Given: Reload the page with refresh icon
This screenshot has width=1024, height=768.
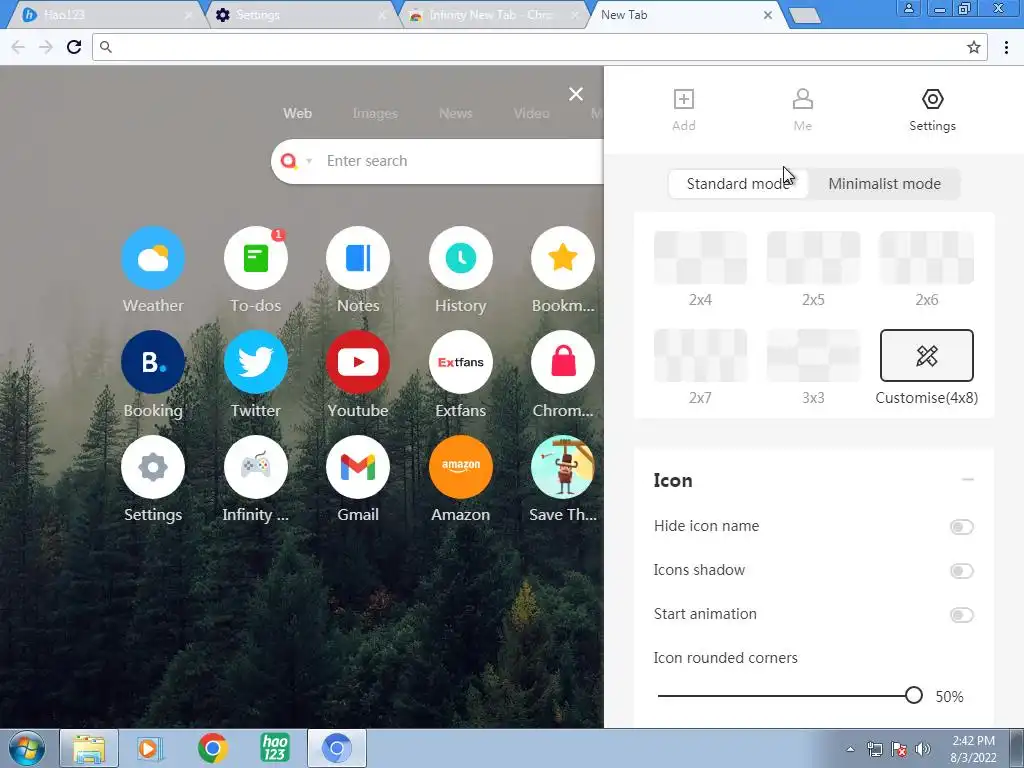Looking at the screenshot, I should (x=74, y=47).
